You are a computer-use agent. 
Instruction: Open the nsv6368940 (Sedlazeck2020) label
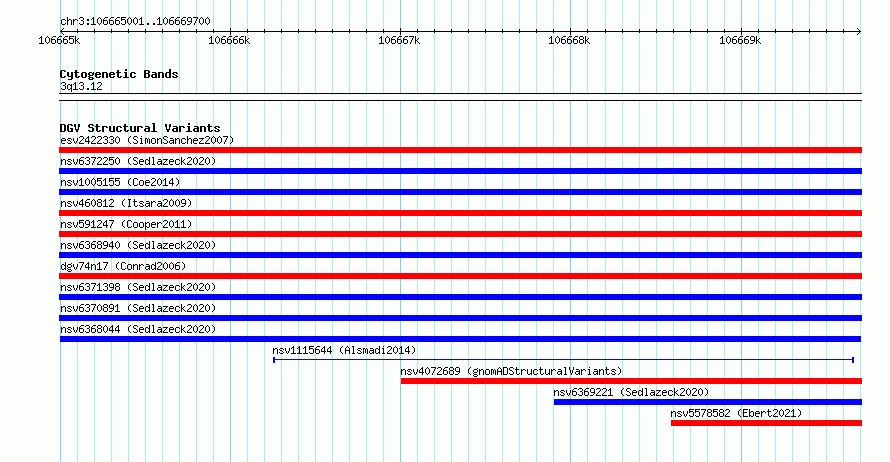[x=138, y=245]
